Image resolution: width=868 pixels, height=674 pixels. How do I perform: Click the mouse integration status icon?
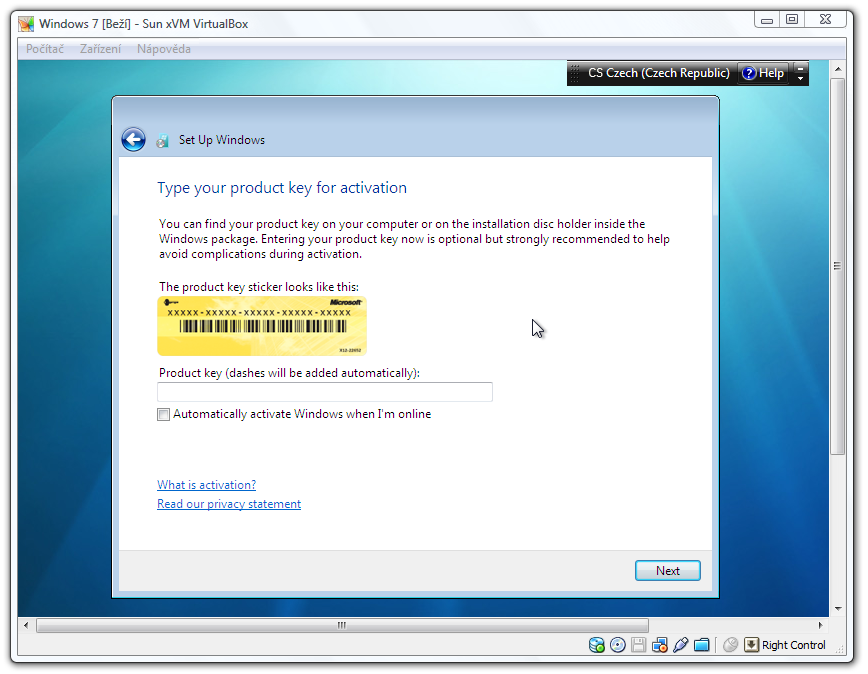tap(731, 645)
